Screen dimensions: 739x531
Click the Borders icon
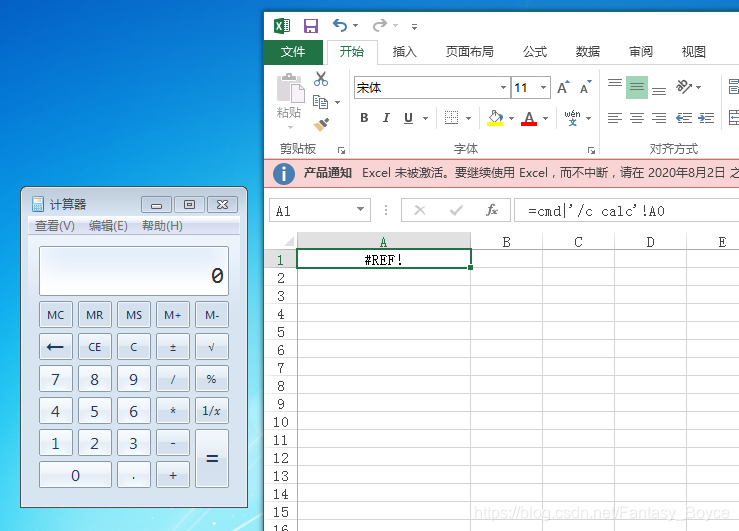(x=451, y=118)
